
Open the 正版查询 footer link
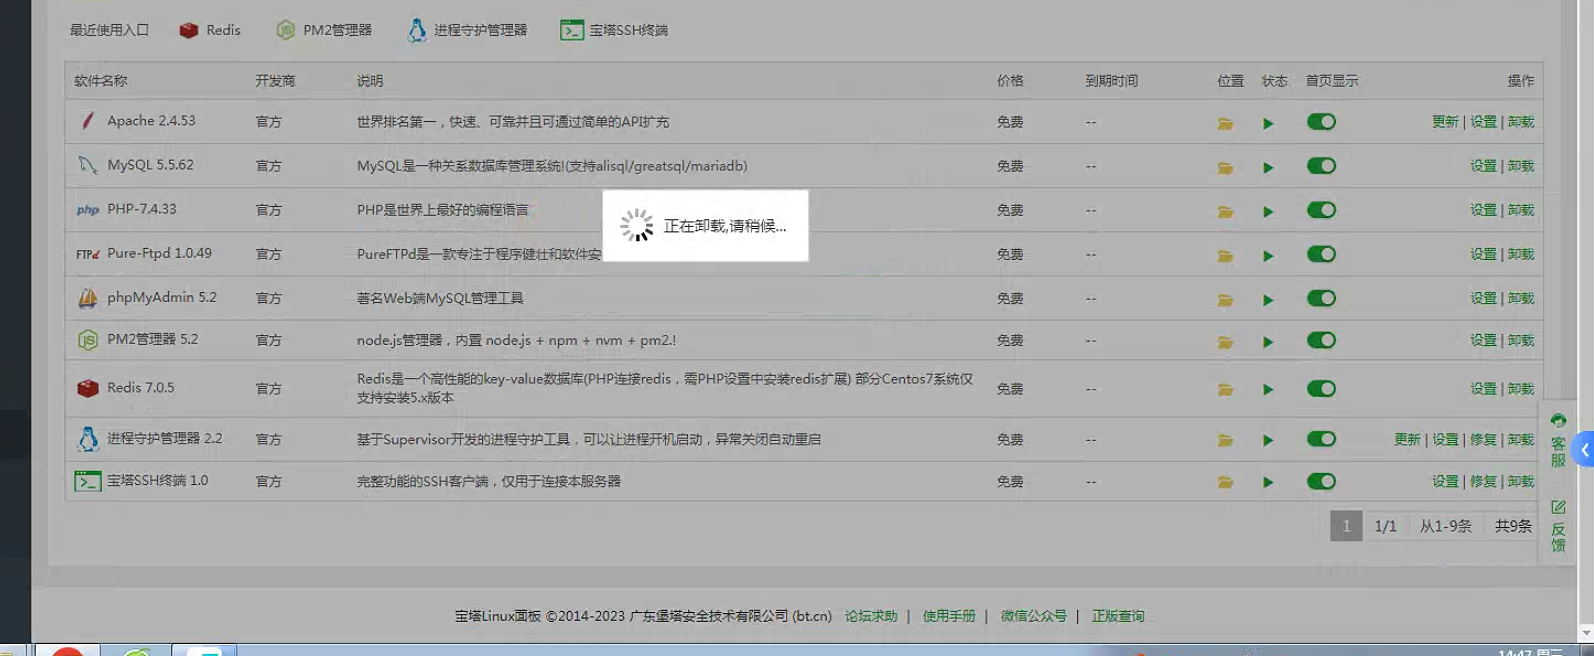click(1118, 616)
